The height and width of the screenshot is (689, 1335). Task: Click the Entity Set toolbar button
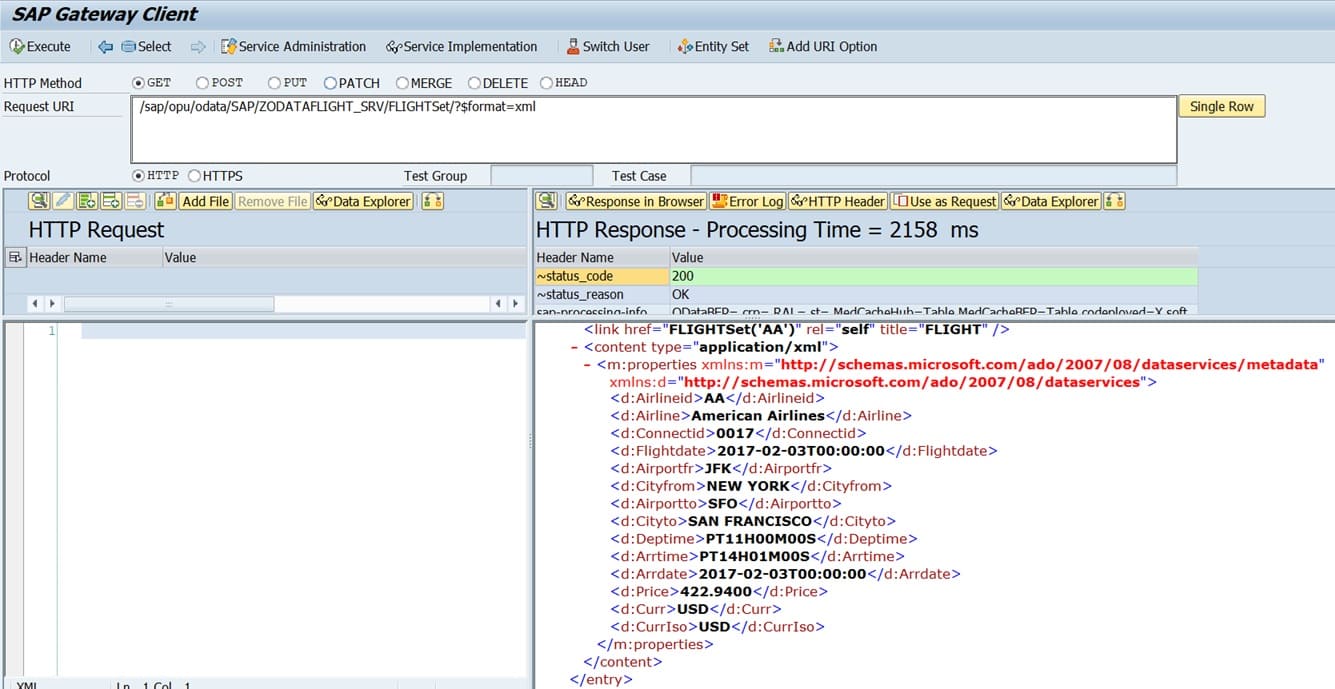point(712,46)
